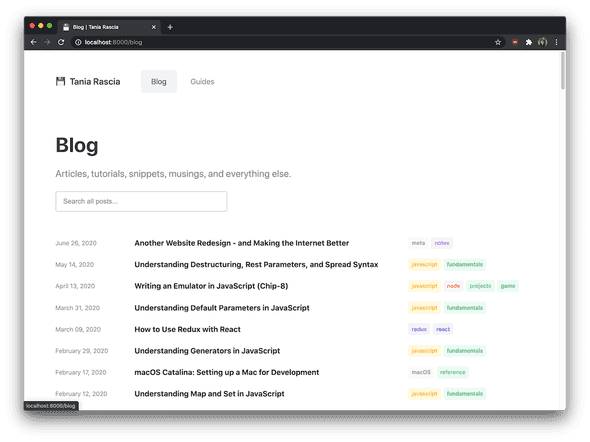Switch to the Guides navigation tab
This screenshot has height=442, width=590.
(202, 81)
